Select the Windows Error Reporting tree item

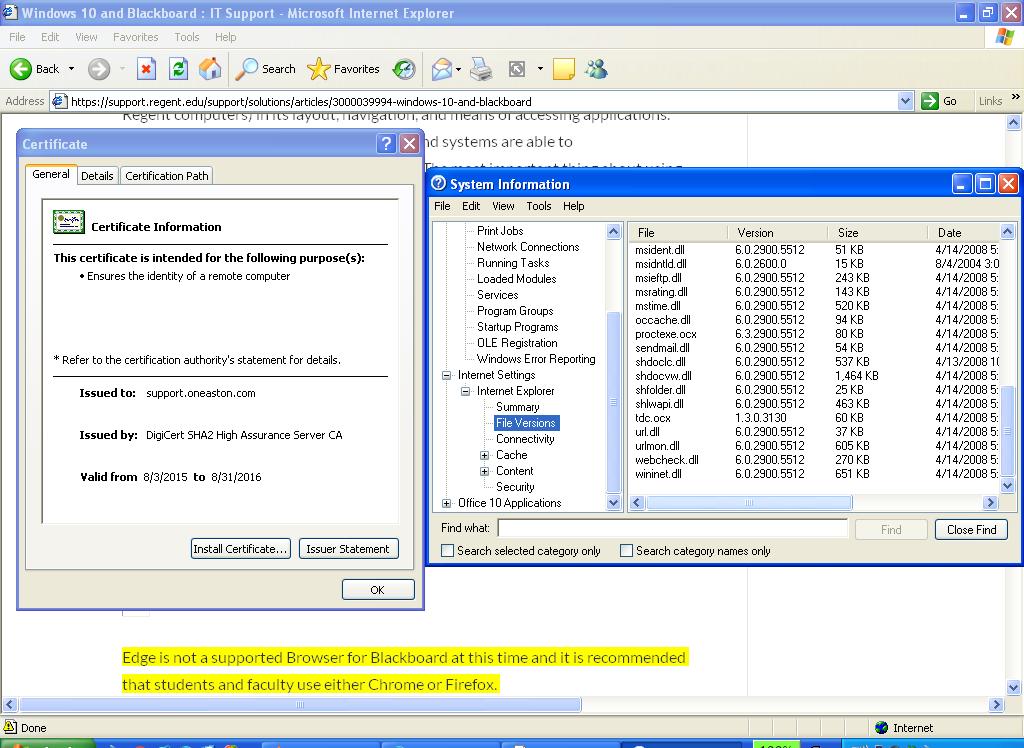point(536,359)
